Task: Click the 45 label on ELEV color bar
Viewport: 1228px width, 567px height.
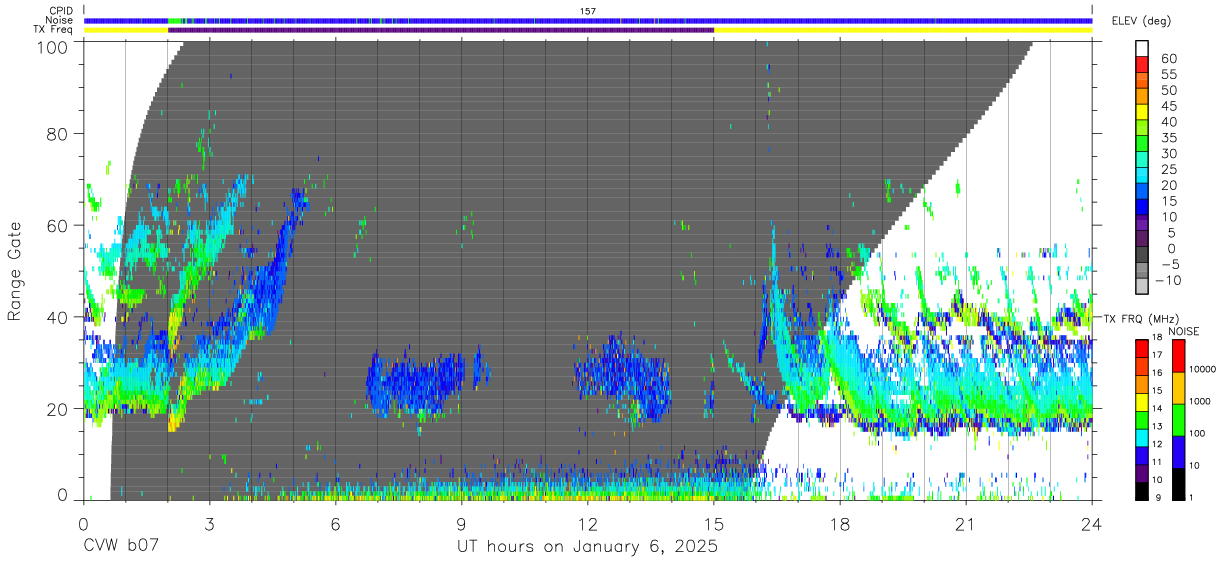Action: 1168,106
